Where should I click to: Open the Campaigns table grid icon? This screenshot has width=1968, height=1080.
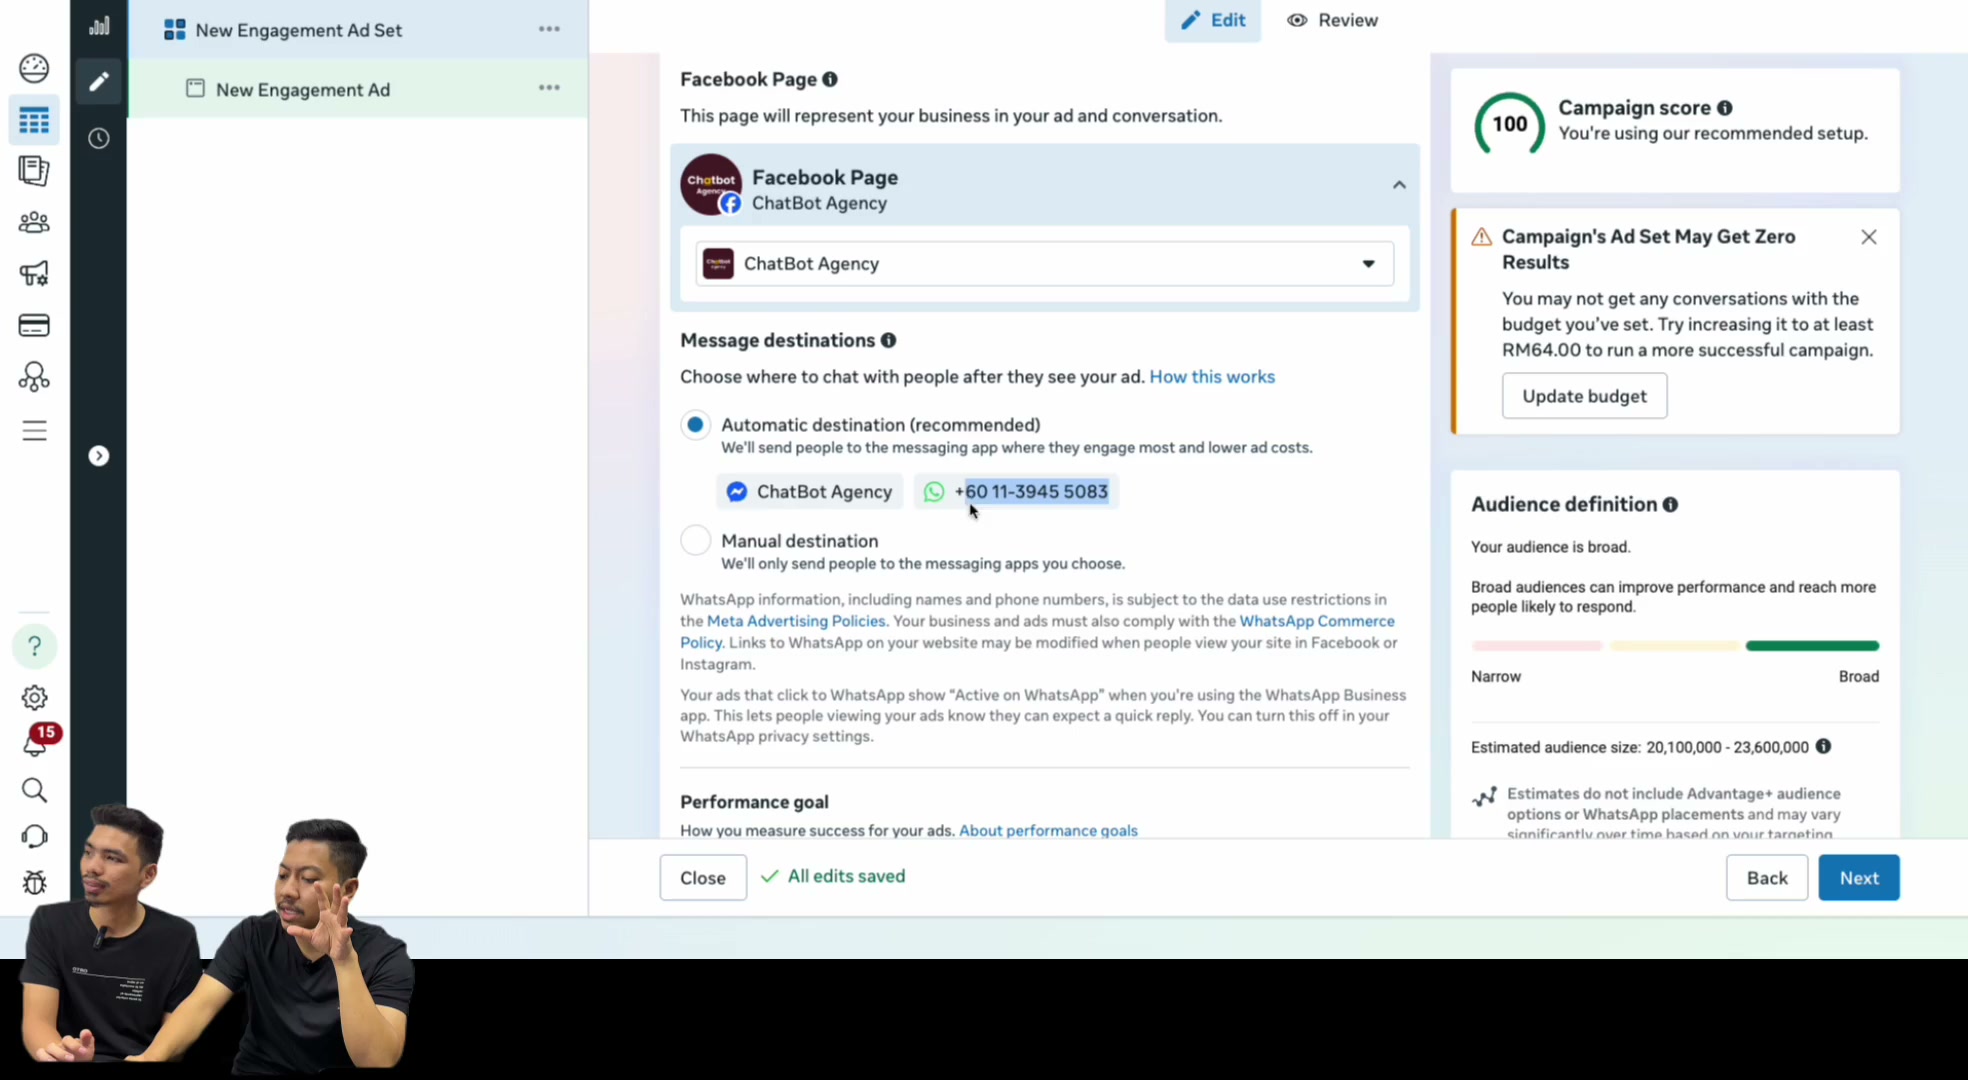pos(34,121)
